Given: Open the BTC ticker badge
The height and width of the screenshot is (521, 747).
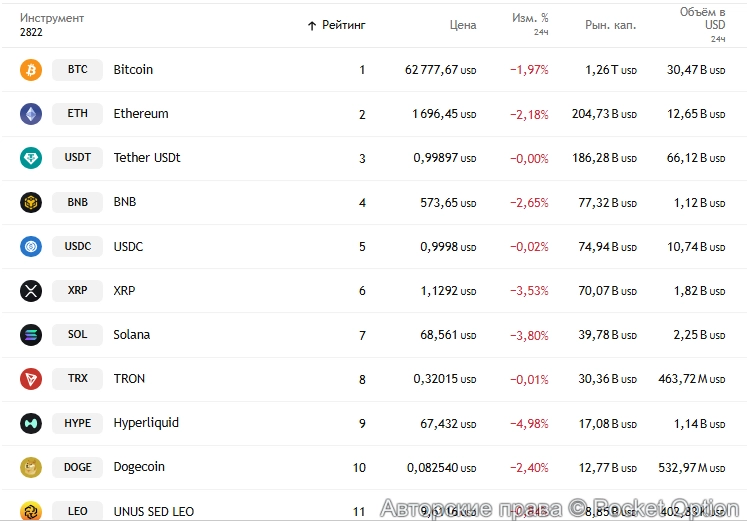Looking at the screenshot, I should point(77,70).
